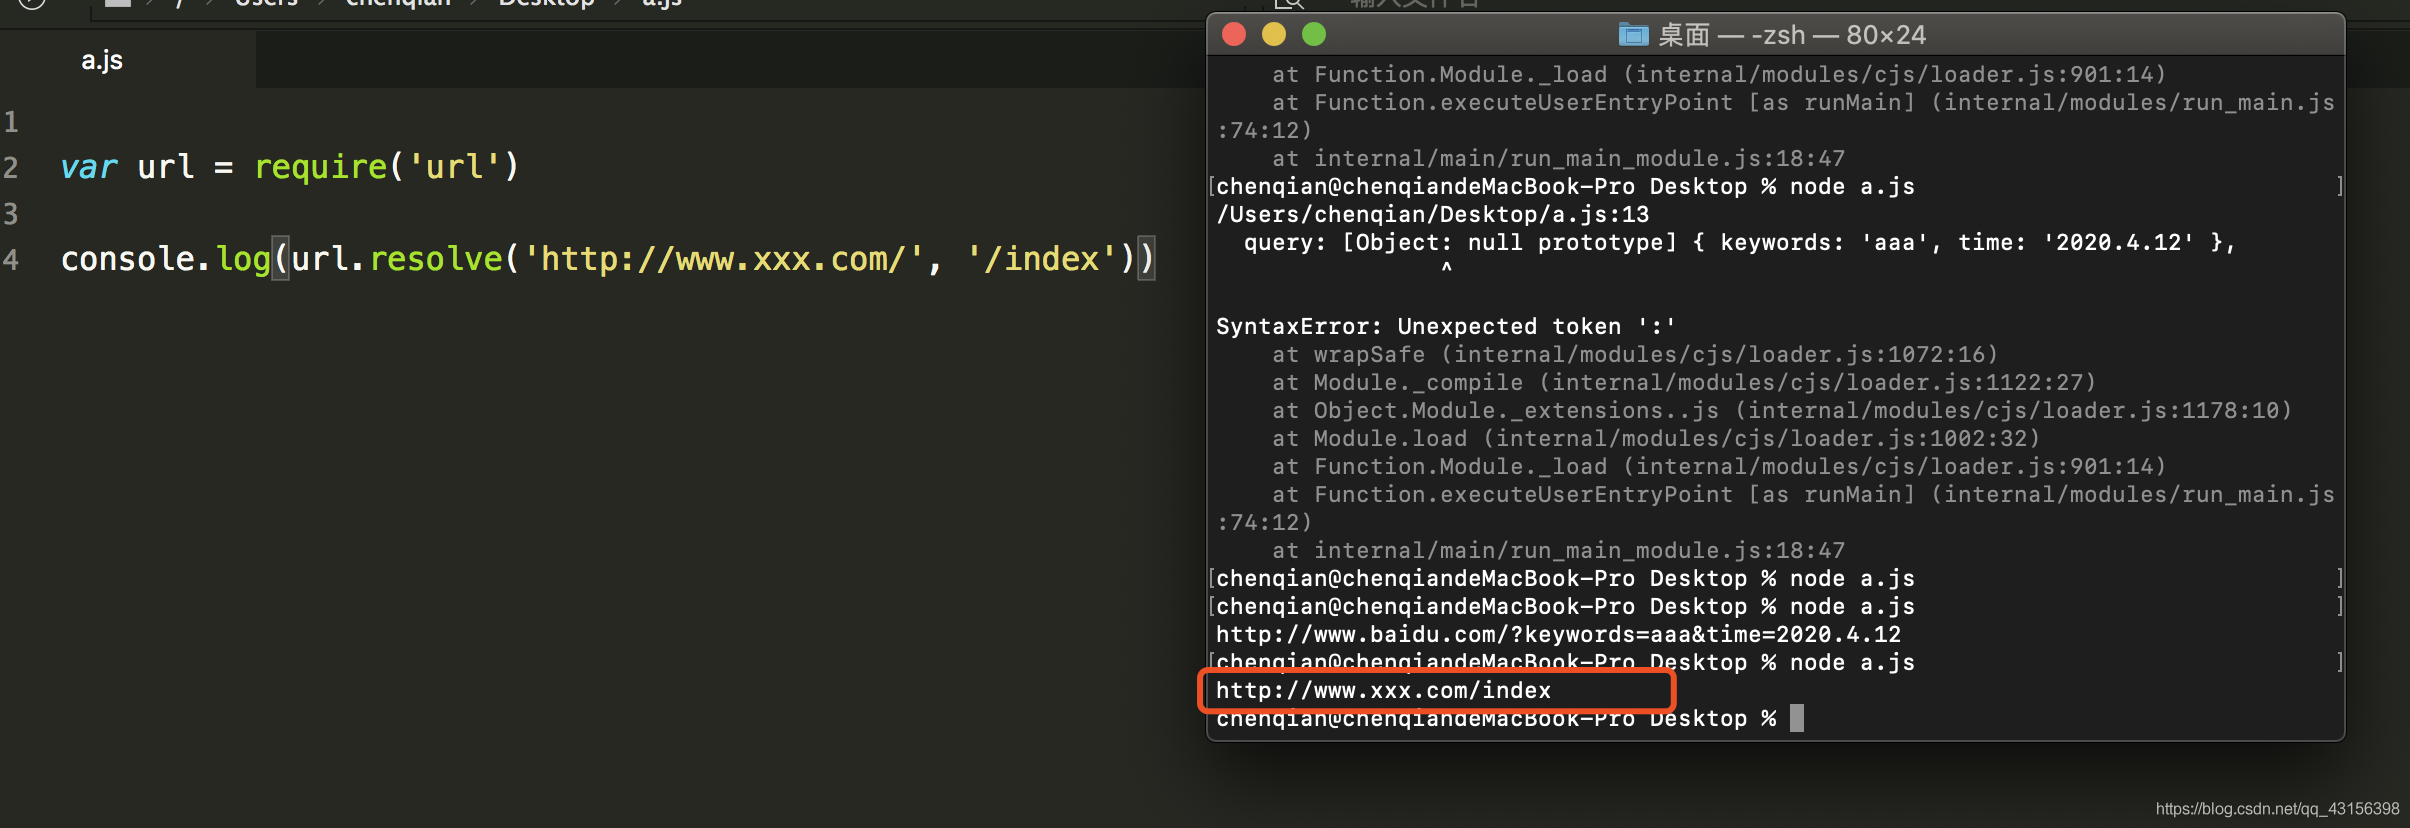
Task: Click the terminal title '桌面 — -zsh — 80×24'
Action: pyautogui.click(x=1791, y=35)
